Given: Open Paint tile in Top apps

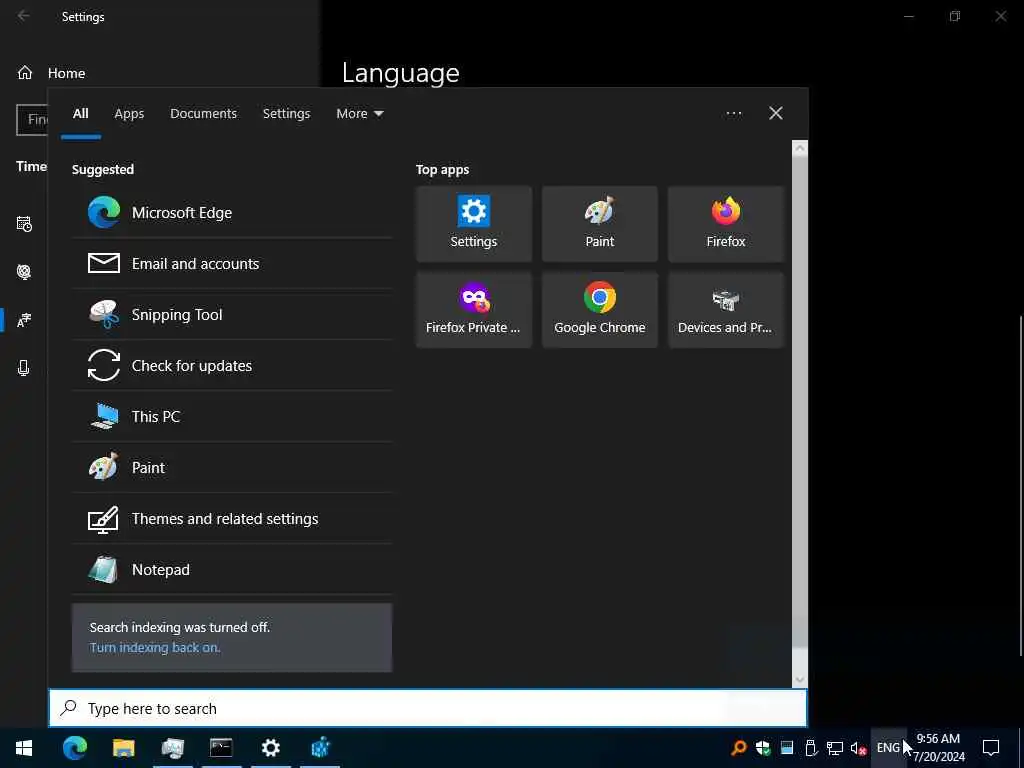Looking at the screenshot, I should click(x=600, y=224).
